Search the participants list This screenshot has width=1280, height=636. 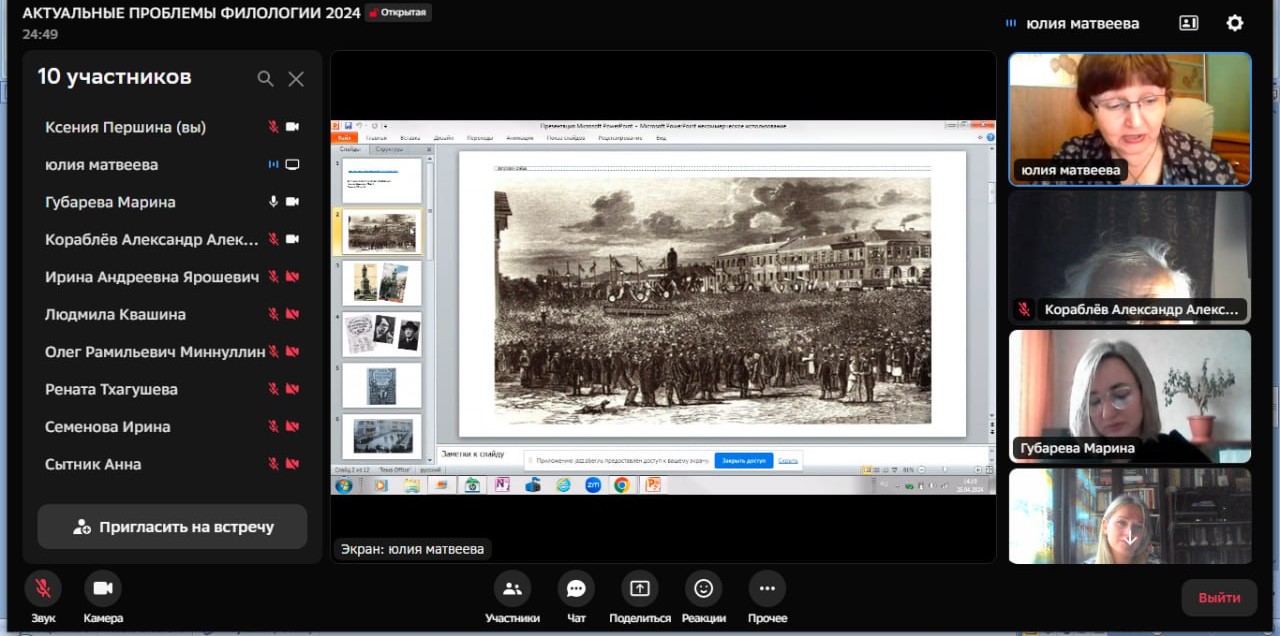click(x=265, y=78)
